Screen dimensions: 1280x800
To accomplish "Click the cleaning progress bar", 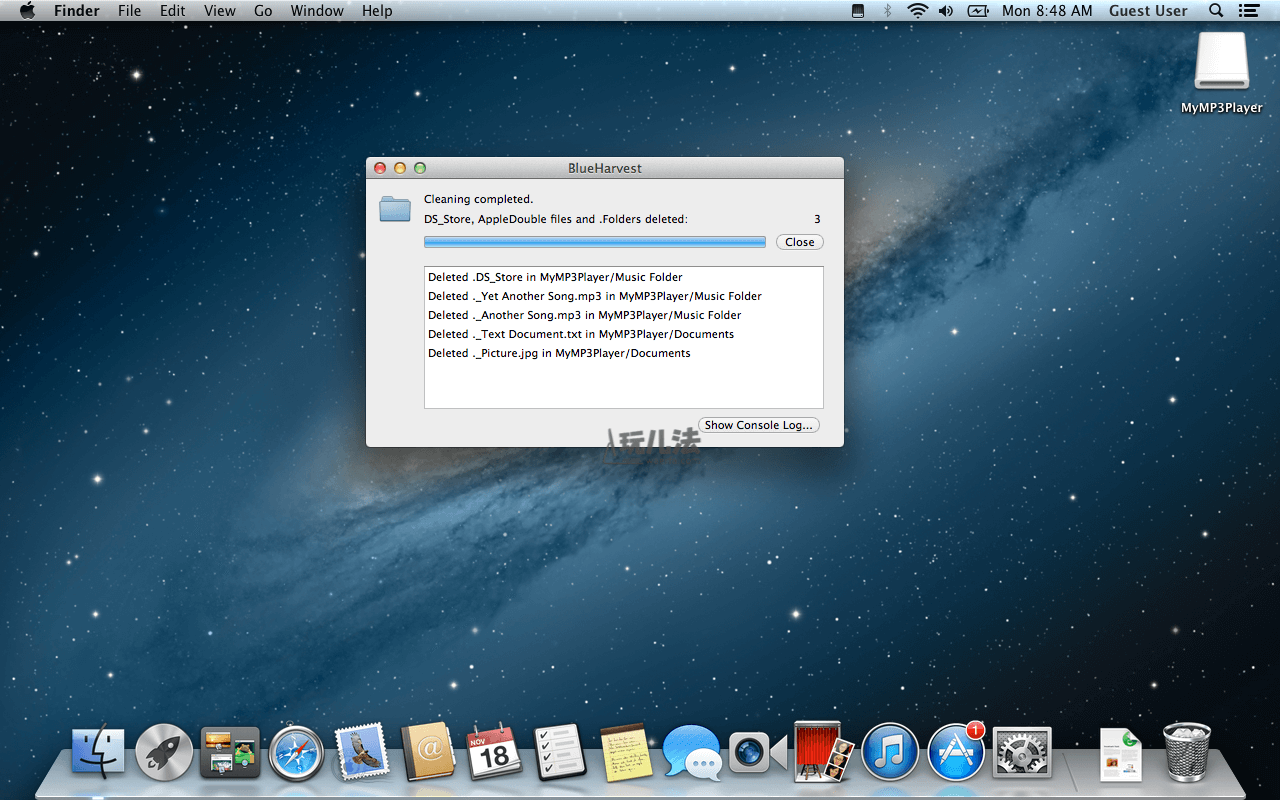I will pyautogui.click(x=595, y=242).
